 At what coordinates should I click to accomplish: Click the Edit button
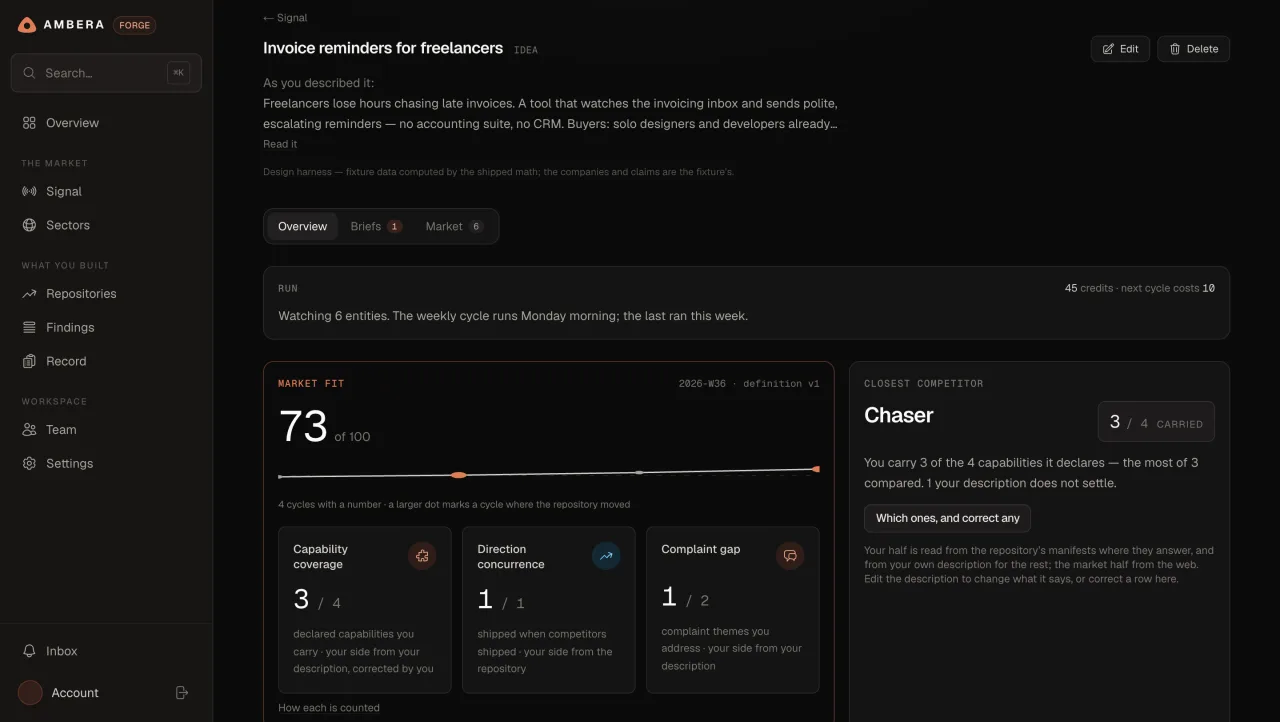[x=1120, y=49]
